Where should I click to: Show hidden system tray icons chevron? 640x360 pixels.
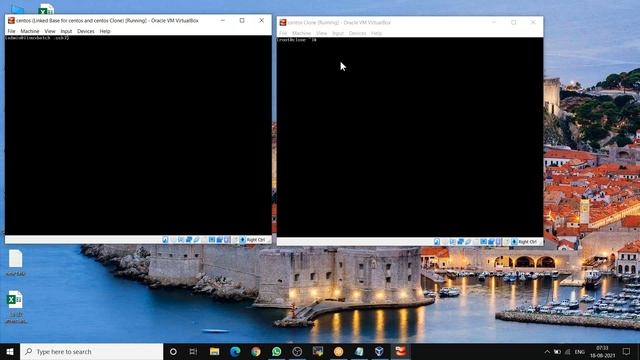pyautogui.click(x=547, y=351)
